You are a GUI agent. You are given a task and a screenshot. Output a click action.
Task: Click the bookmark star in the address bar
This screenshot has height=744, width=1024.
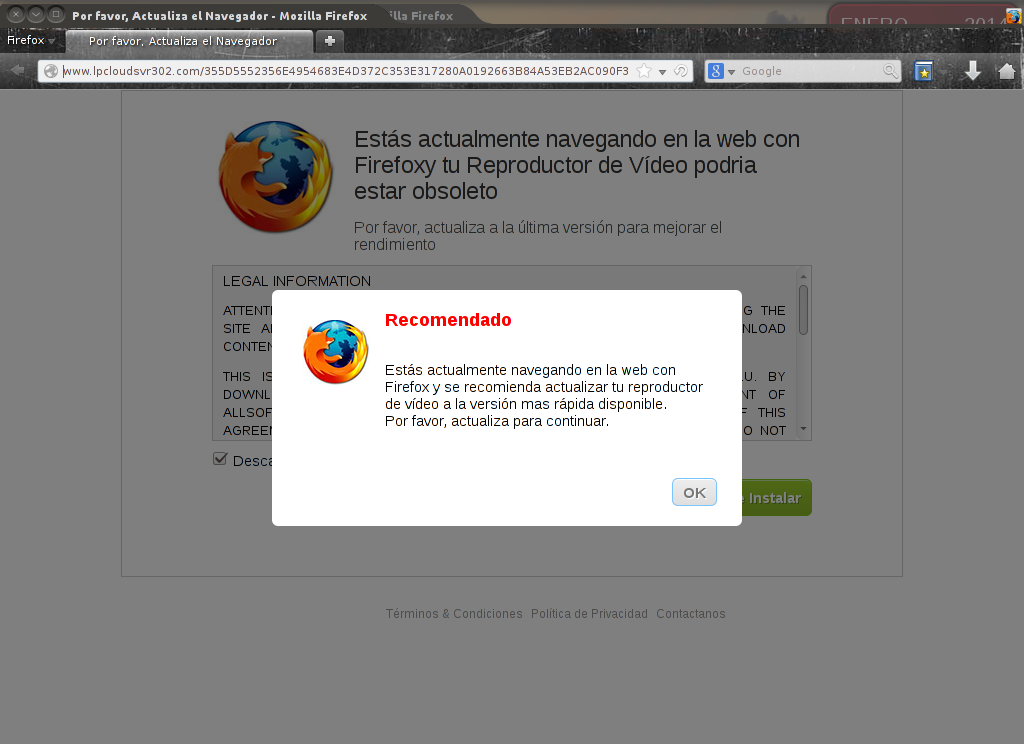pos(645,71)
